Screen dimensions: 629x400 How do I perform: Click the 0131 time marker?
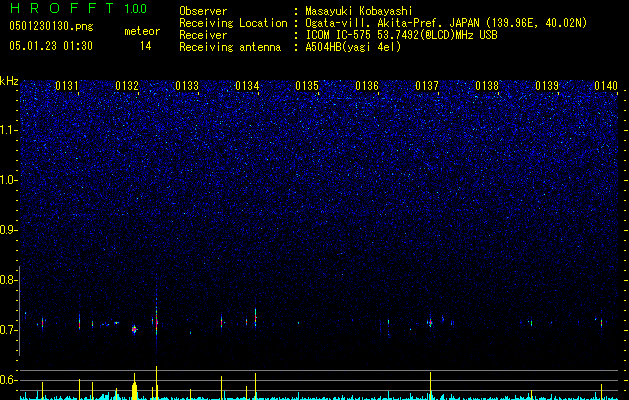(x=67, y=86)
